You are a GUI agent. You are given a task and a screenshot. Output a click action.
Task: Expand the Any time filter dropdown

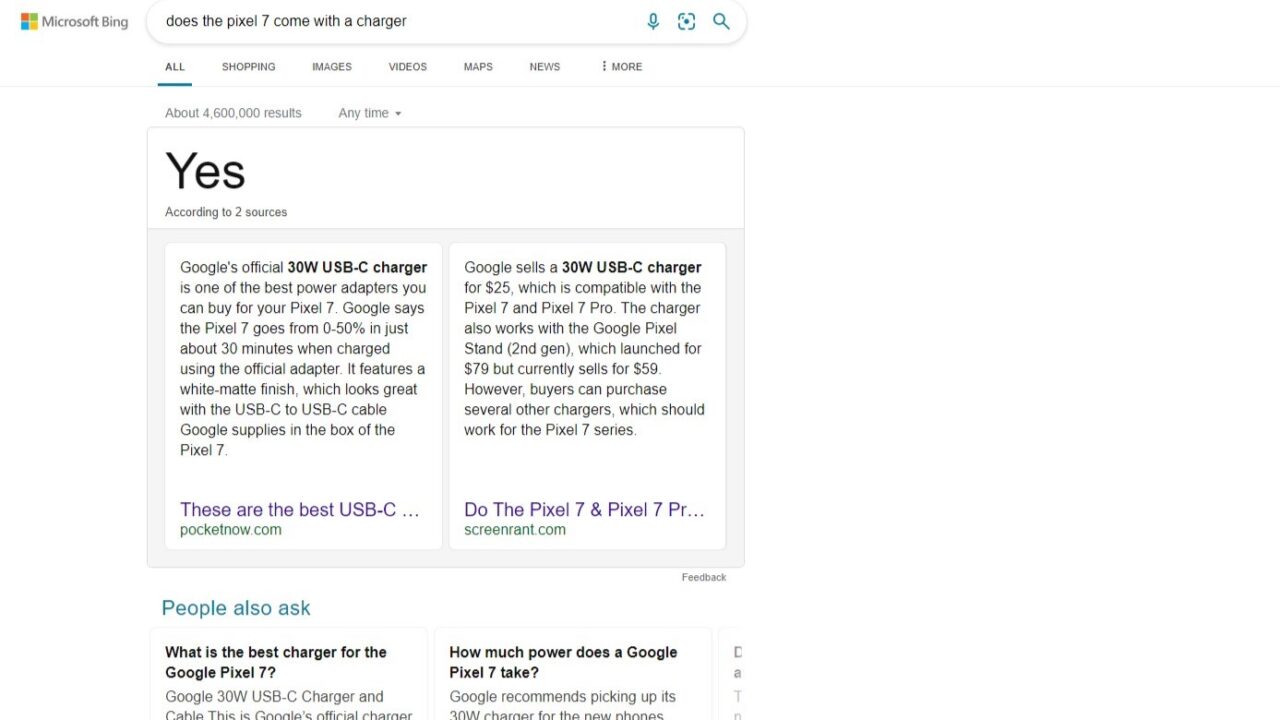pos(369,113)
